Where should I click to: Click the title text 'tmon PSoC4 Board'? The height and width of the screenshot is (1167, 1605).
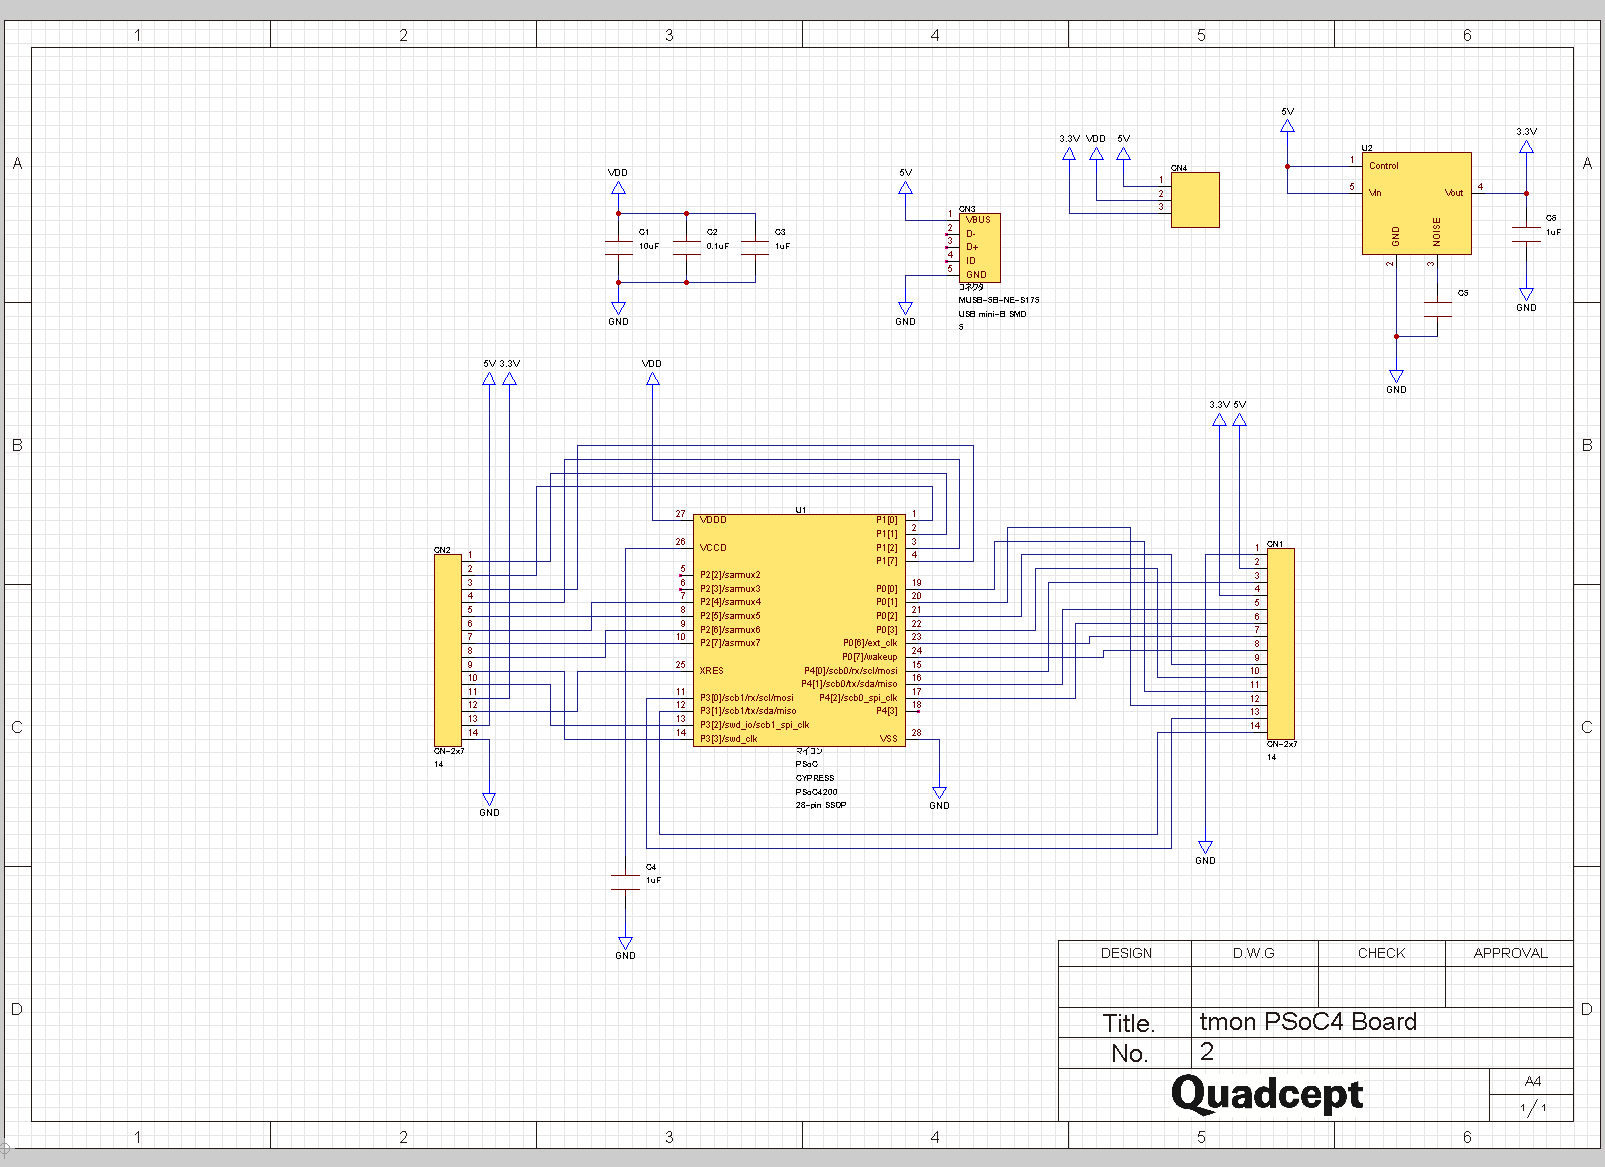coord(1308,1021)
